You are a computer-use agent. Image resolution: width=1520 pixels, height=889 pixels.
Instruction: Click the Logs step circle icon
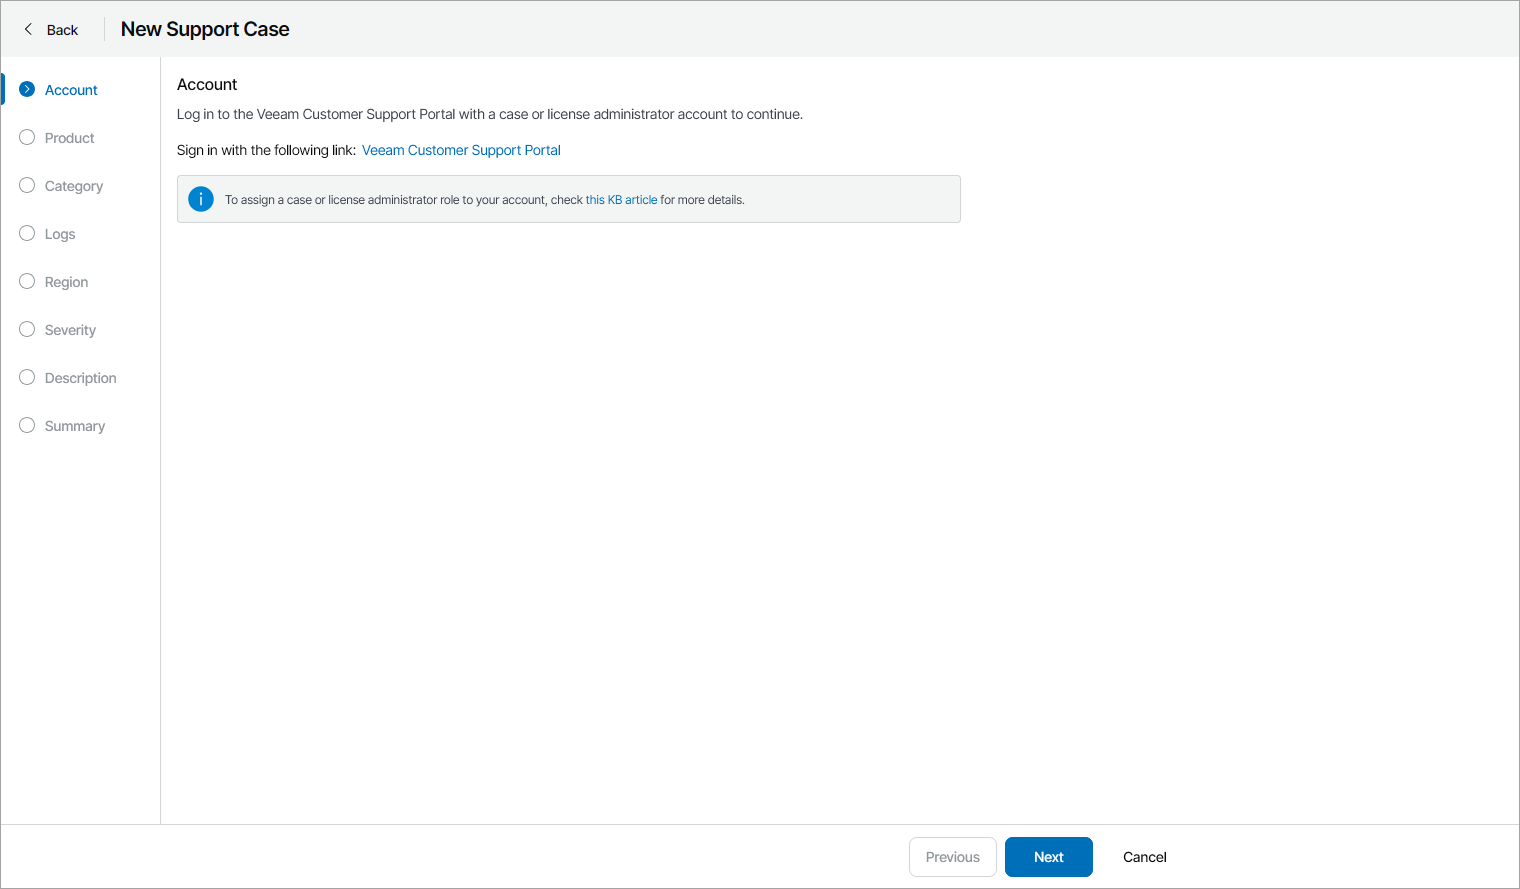(27, 233)
